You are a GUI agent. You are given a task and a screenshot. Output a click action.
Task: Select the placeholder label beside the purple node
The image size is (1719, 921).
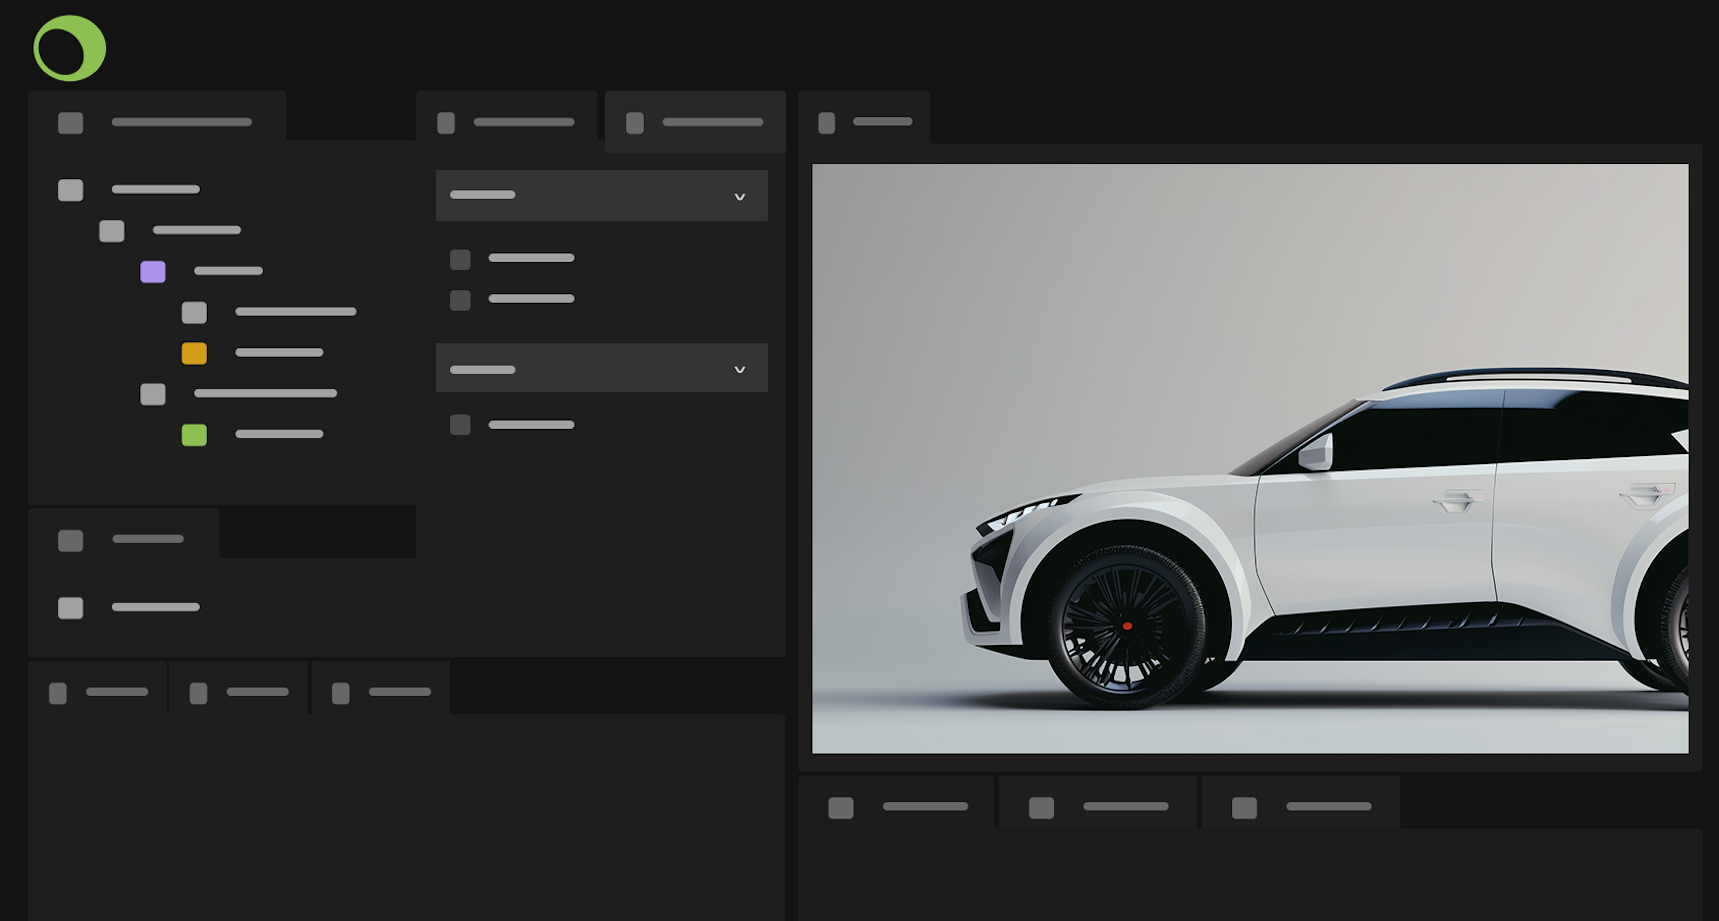coord(228,271)
